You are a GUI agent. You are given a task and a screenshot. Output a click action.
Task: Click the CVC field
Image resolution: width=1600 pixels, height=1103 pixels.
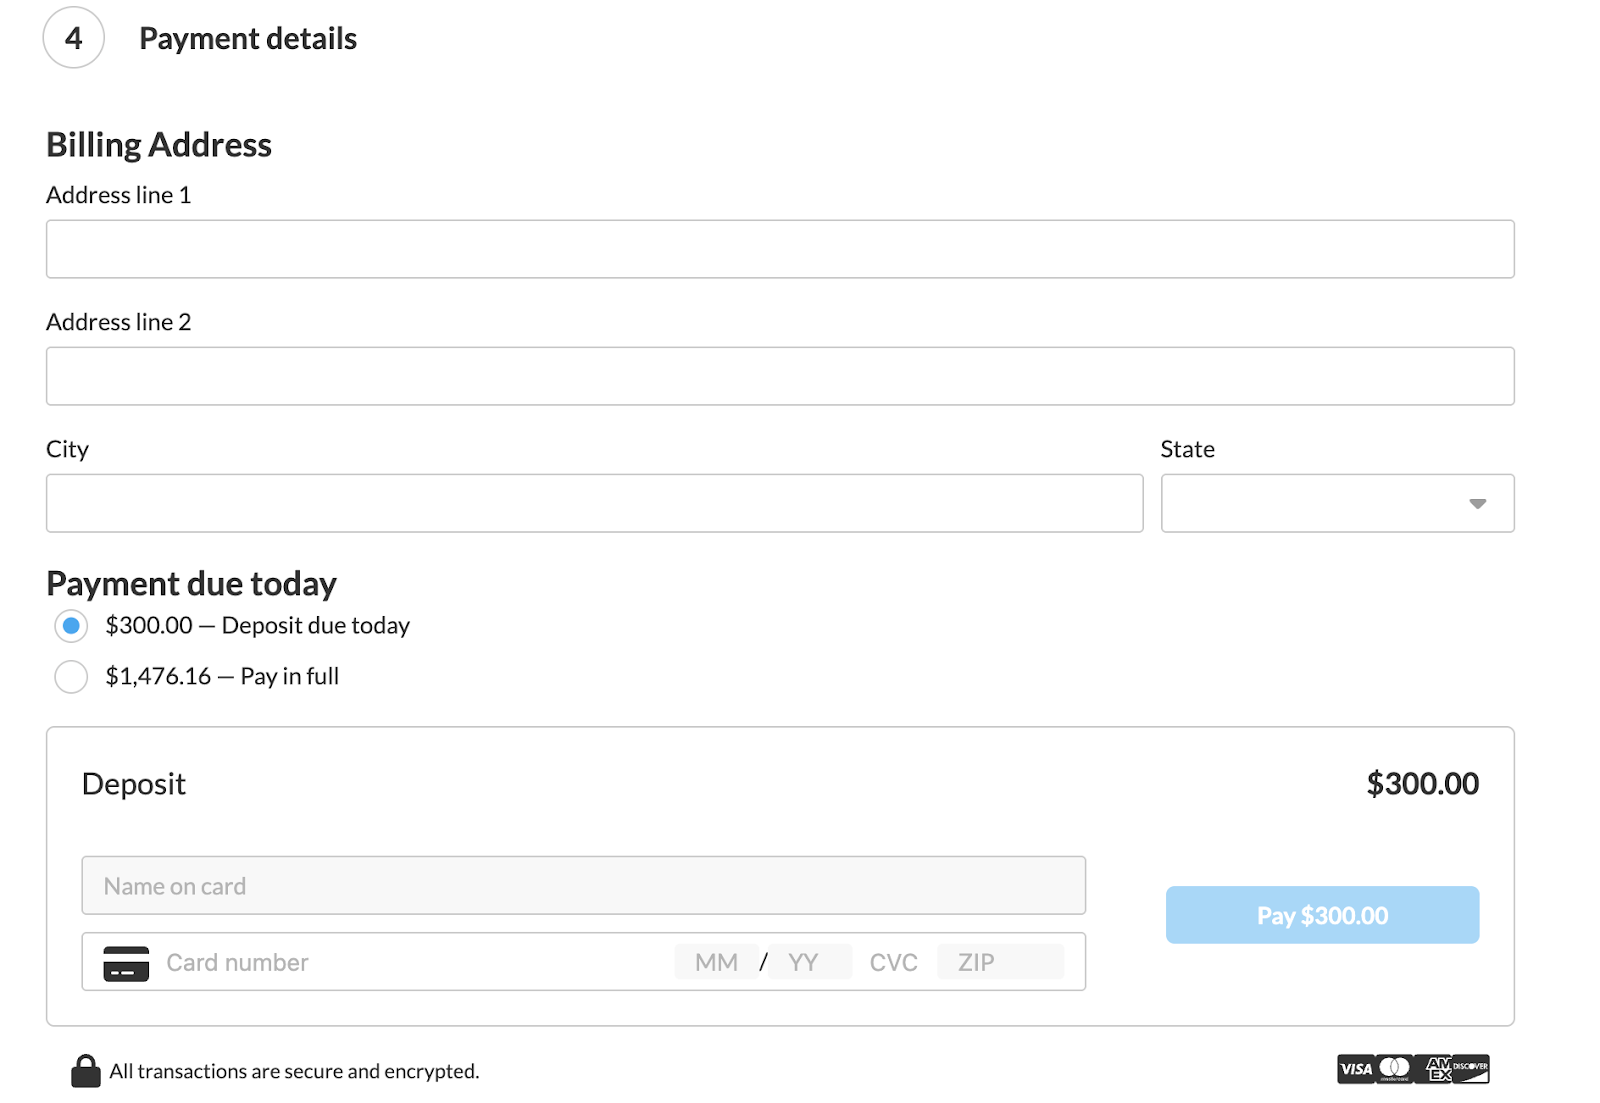tap(893, 963)
